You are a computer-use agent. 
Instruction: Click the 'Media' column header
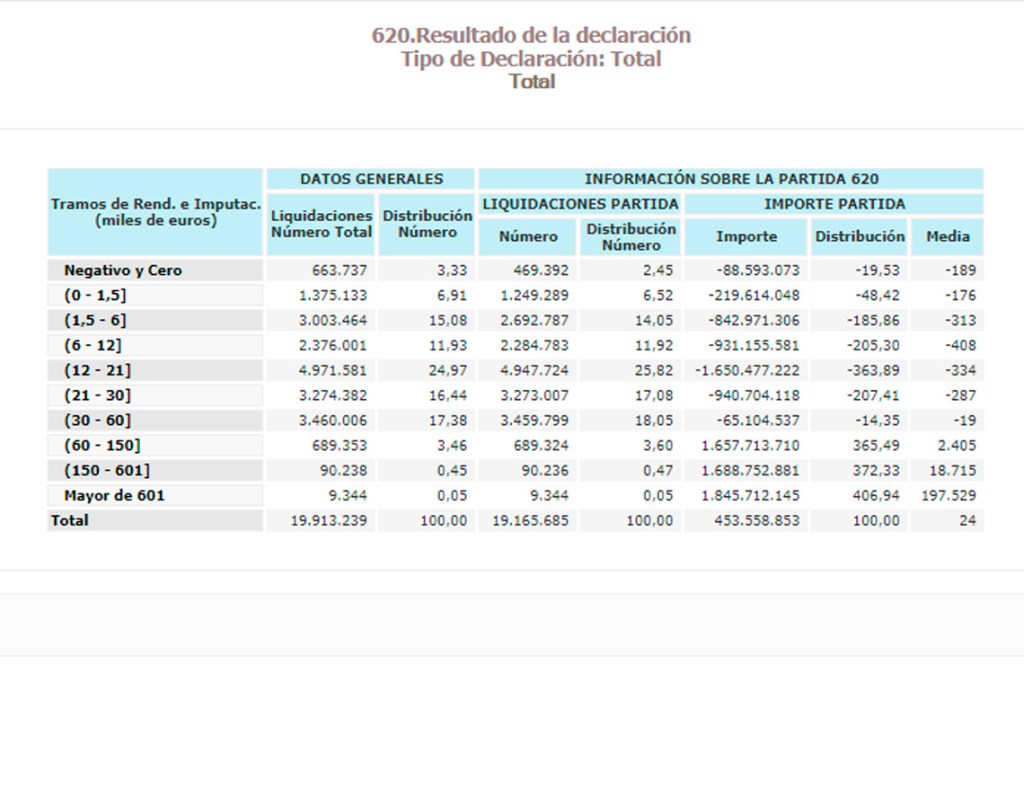[947, 237]
